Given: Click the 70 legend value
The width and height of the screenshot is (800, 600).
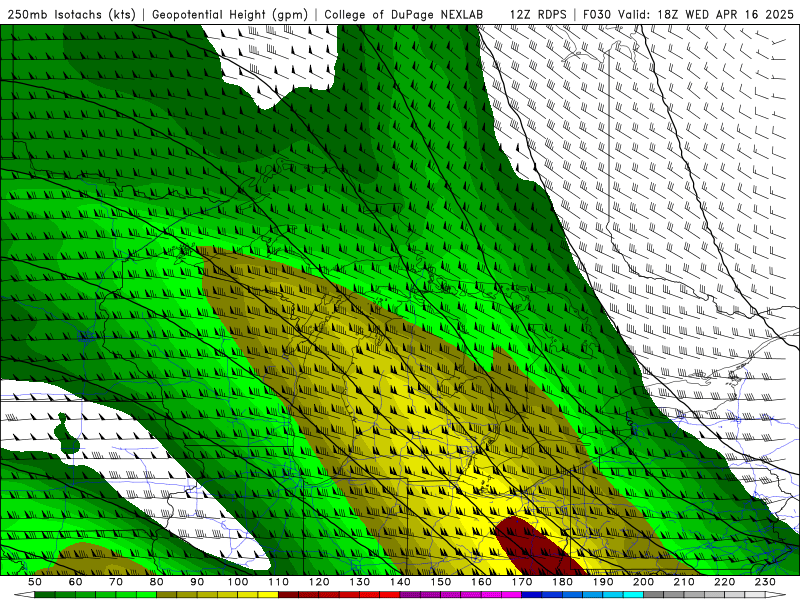Looking at the screenshot, I should [116, 582].
